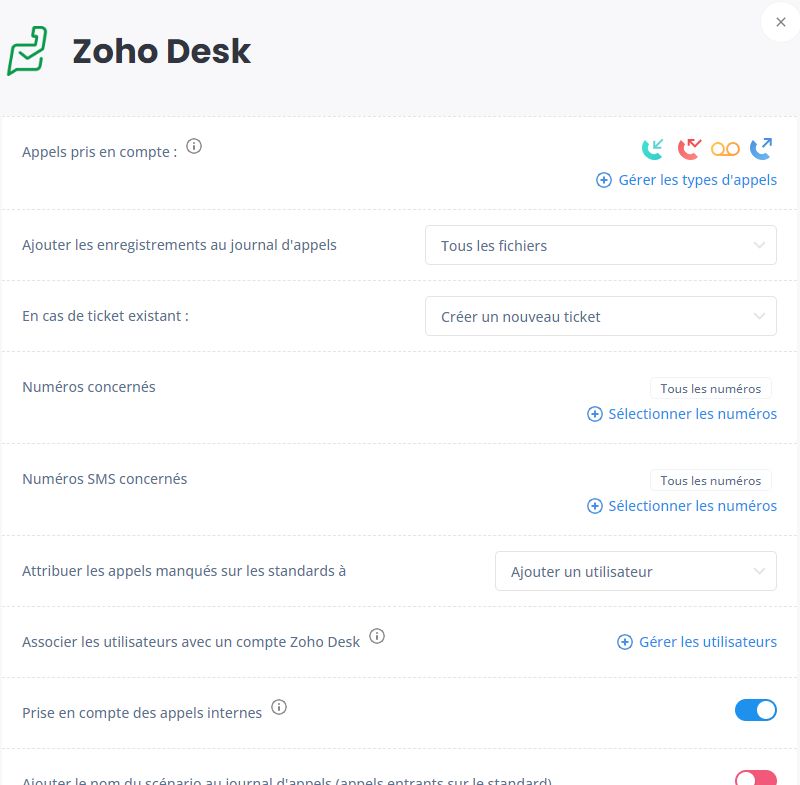Viewport: 800px width, 785px height.
Task: Click the incoming calls icon
Action: 653,149
